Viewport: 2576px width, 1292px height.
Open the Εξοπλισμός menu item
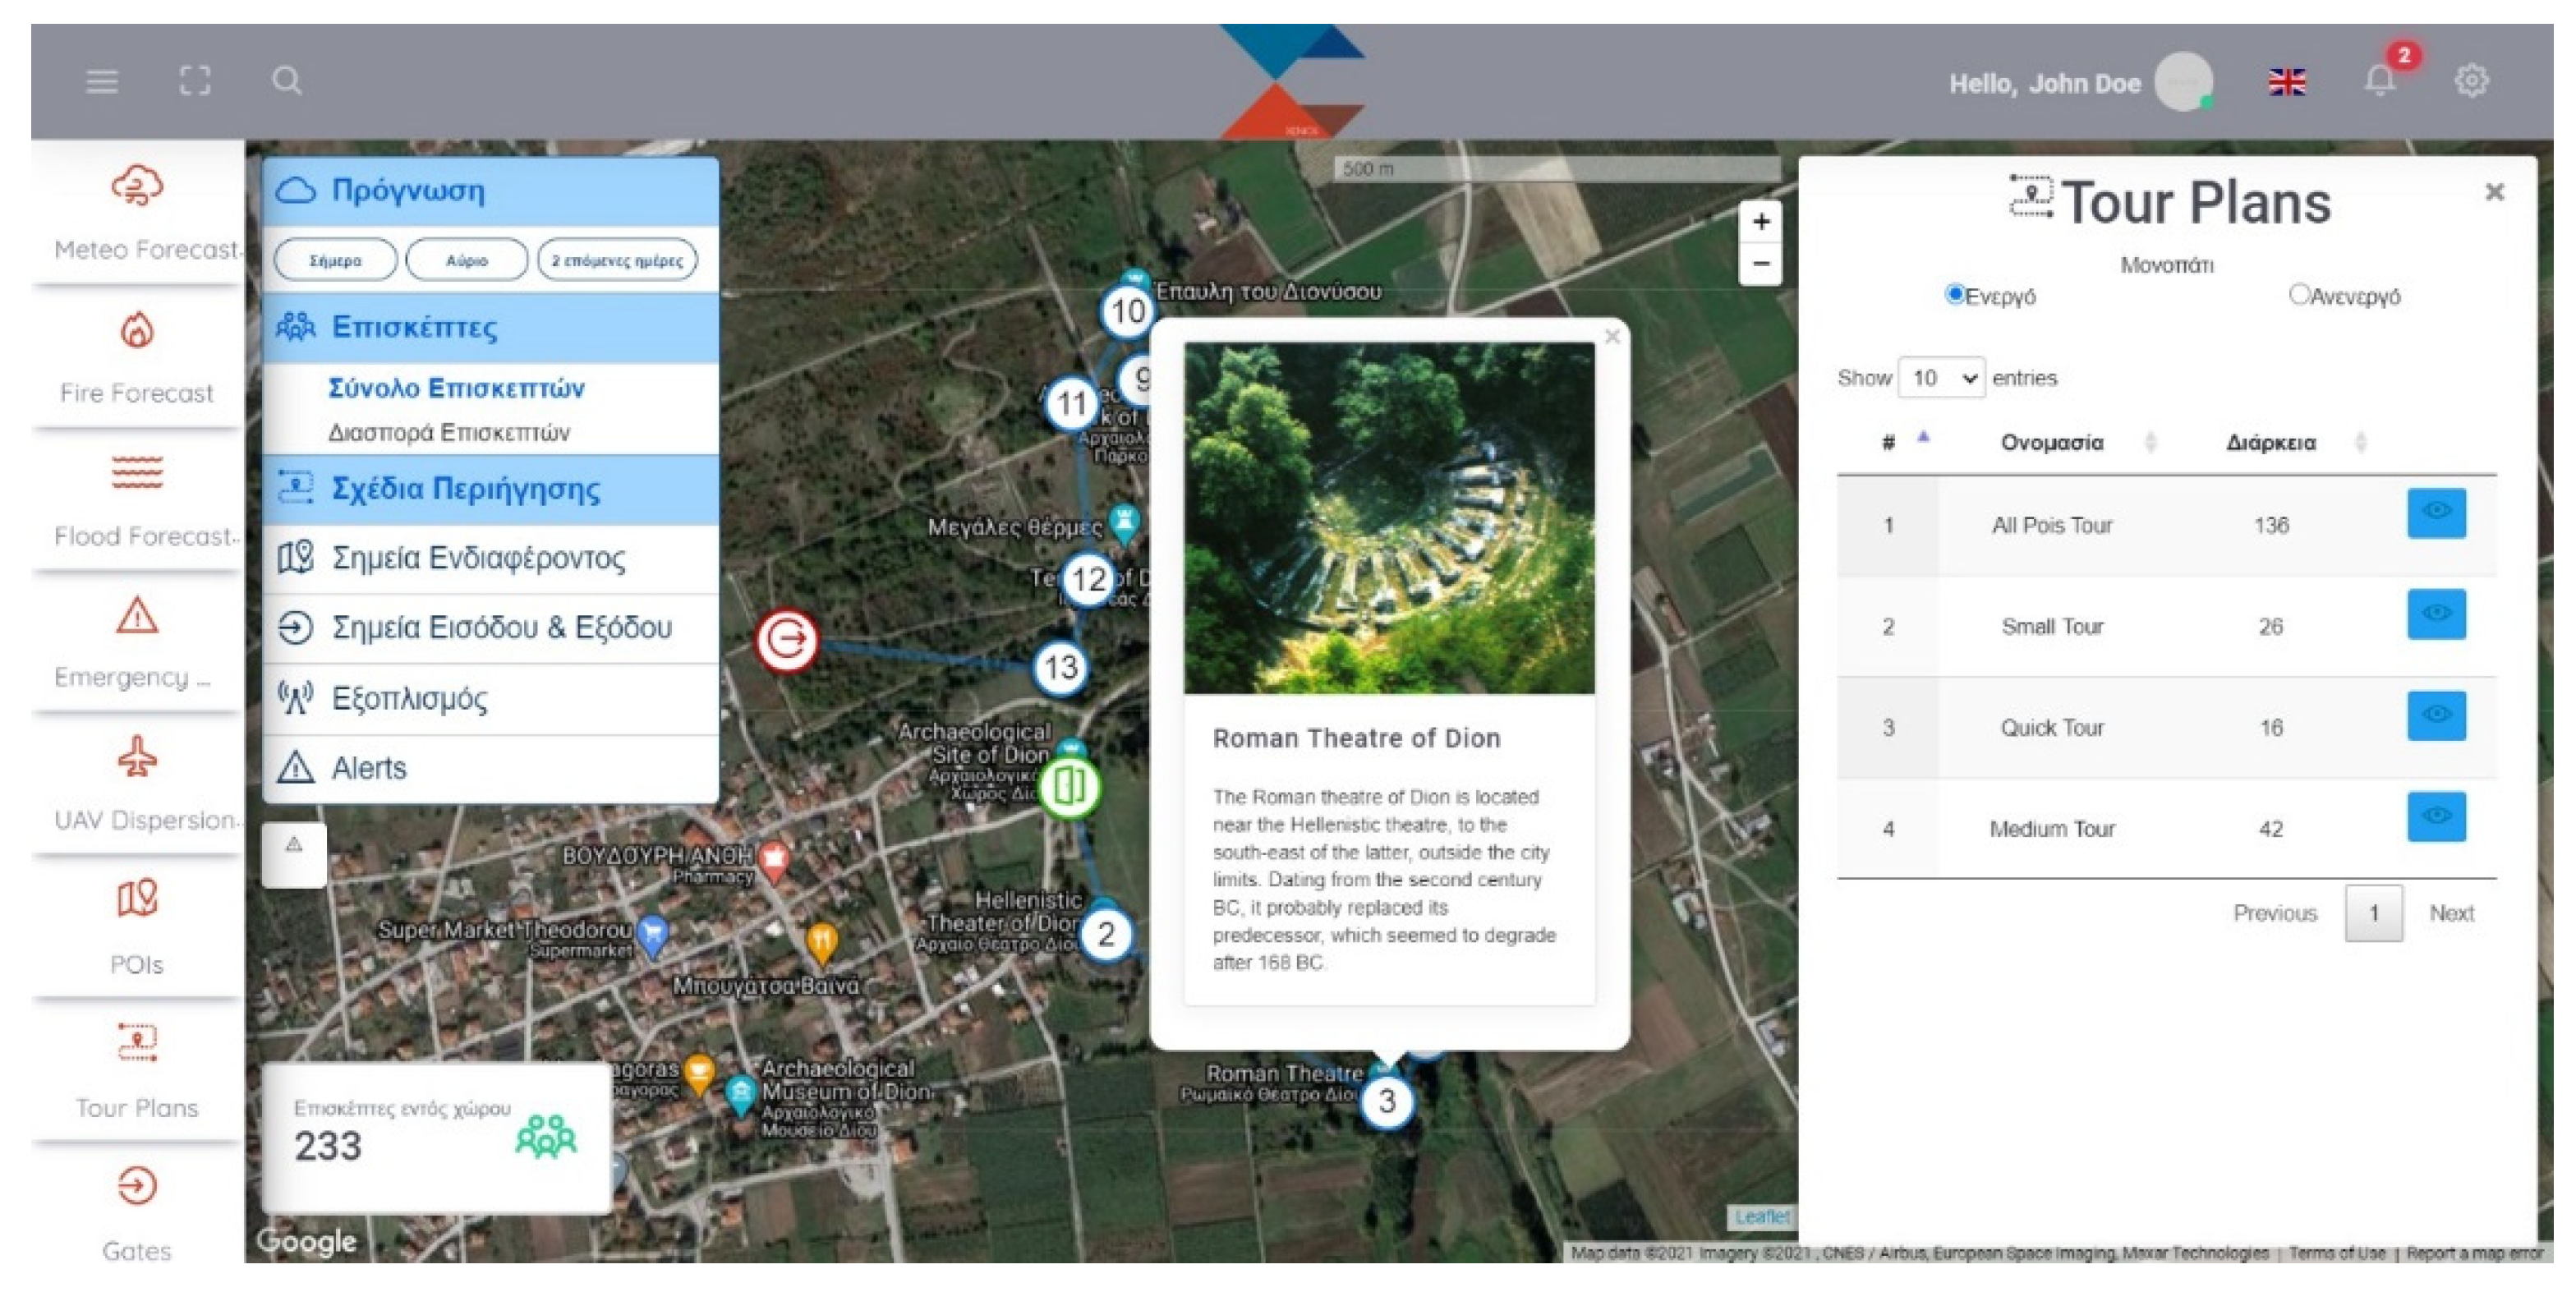pyautogui.click(x=410, y=698)
